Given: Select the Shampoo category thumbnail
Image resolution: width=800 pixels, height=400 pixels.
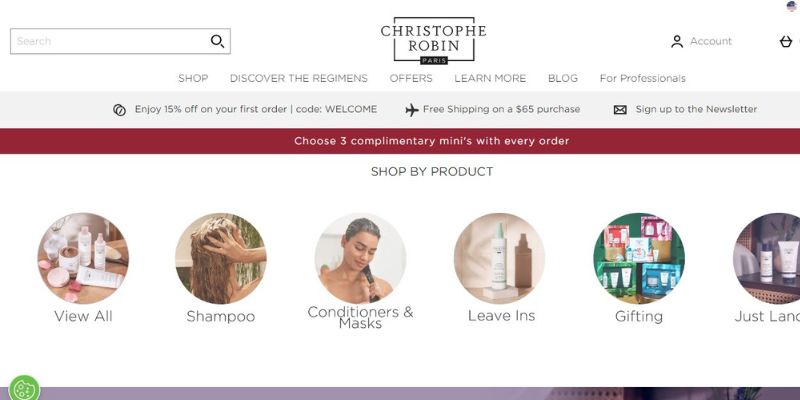Looking at the screenshot, I should coord(220,258).
